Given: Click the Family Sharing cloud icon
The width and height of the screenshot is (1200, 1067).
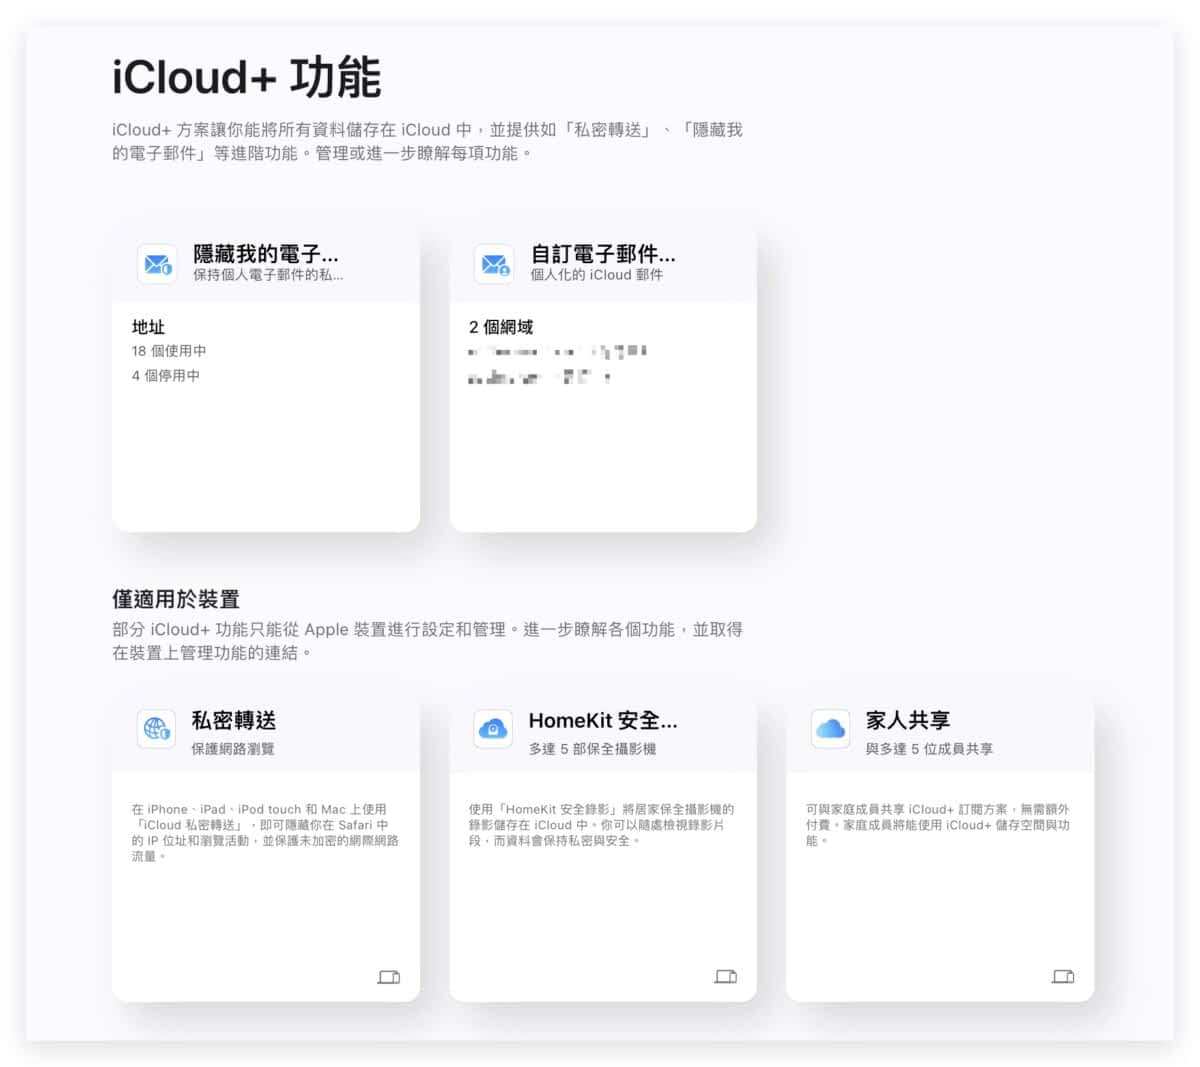Looking at the screenshot, I should pyautogui.click(x=830, y=729).
